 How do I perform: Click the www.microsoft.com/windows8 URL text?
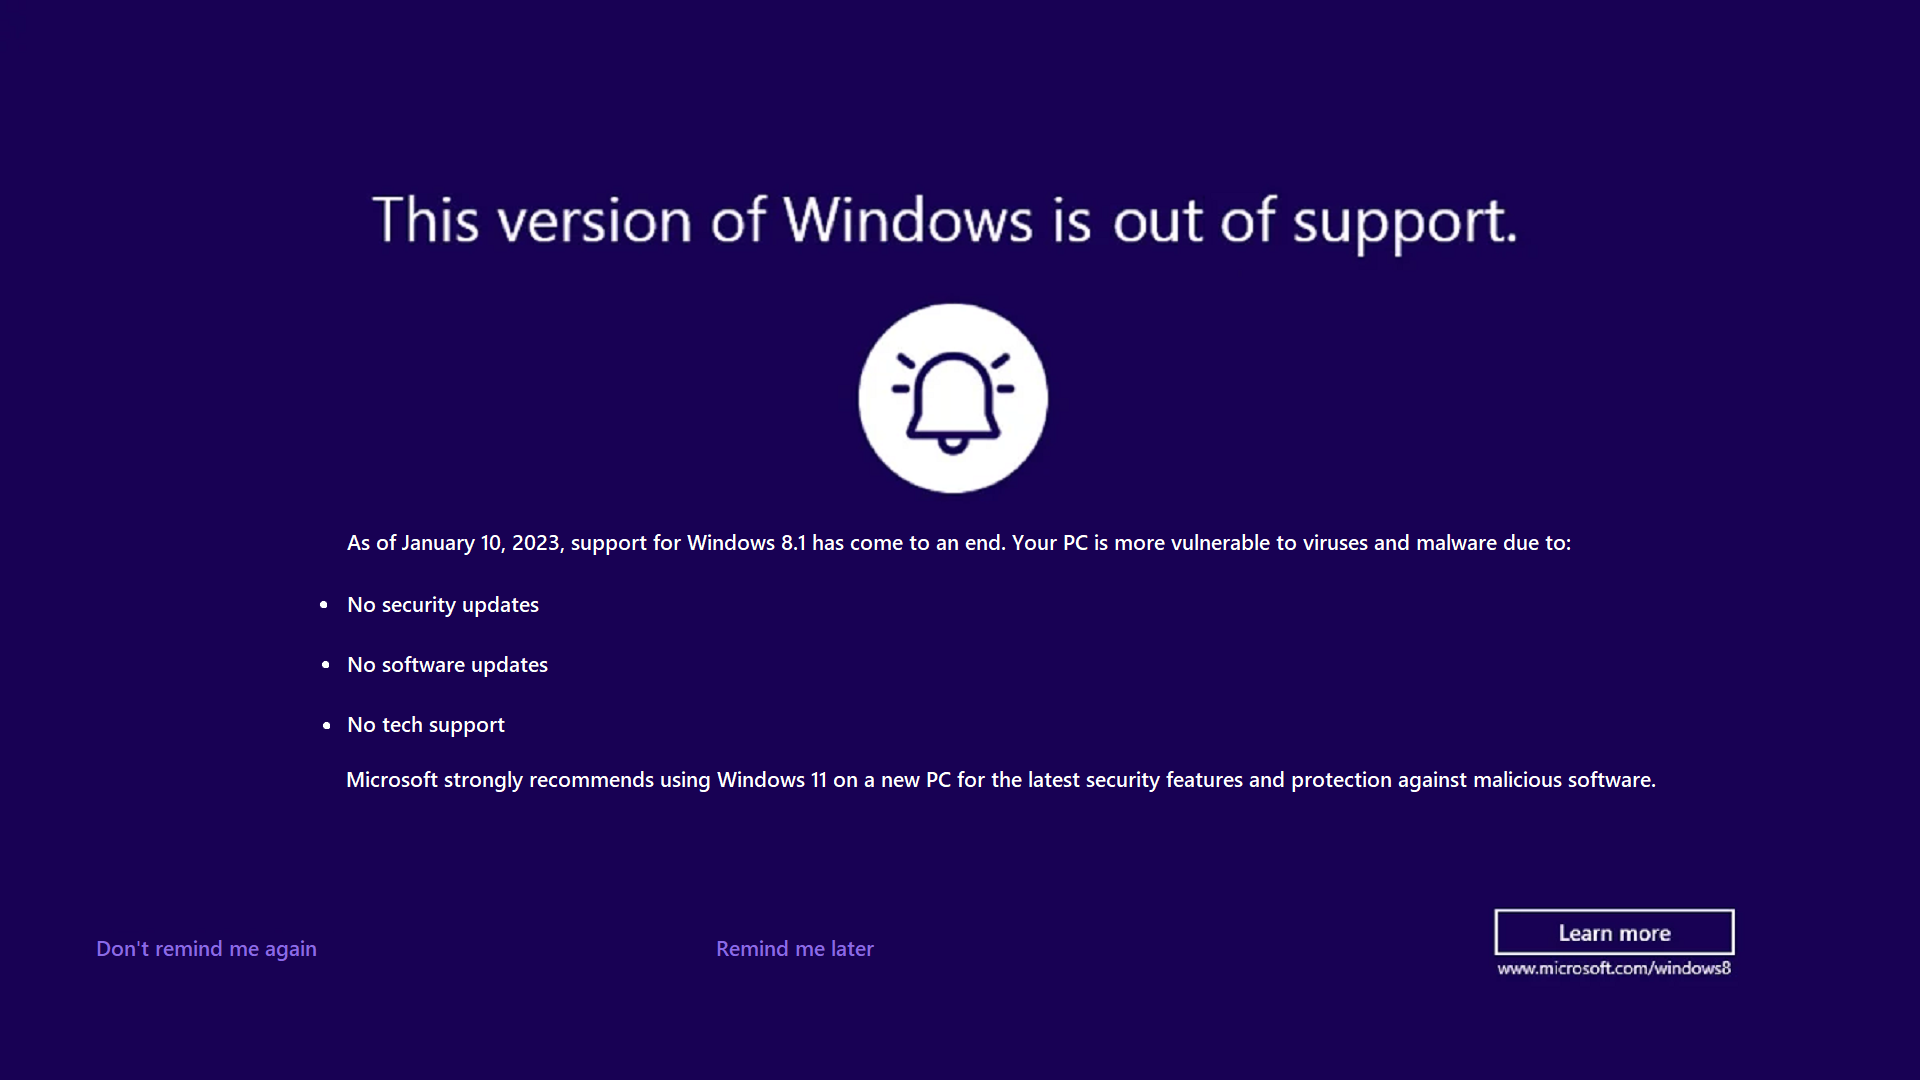(1614, 968)
